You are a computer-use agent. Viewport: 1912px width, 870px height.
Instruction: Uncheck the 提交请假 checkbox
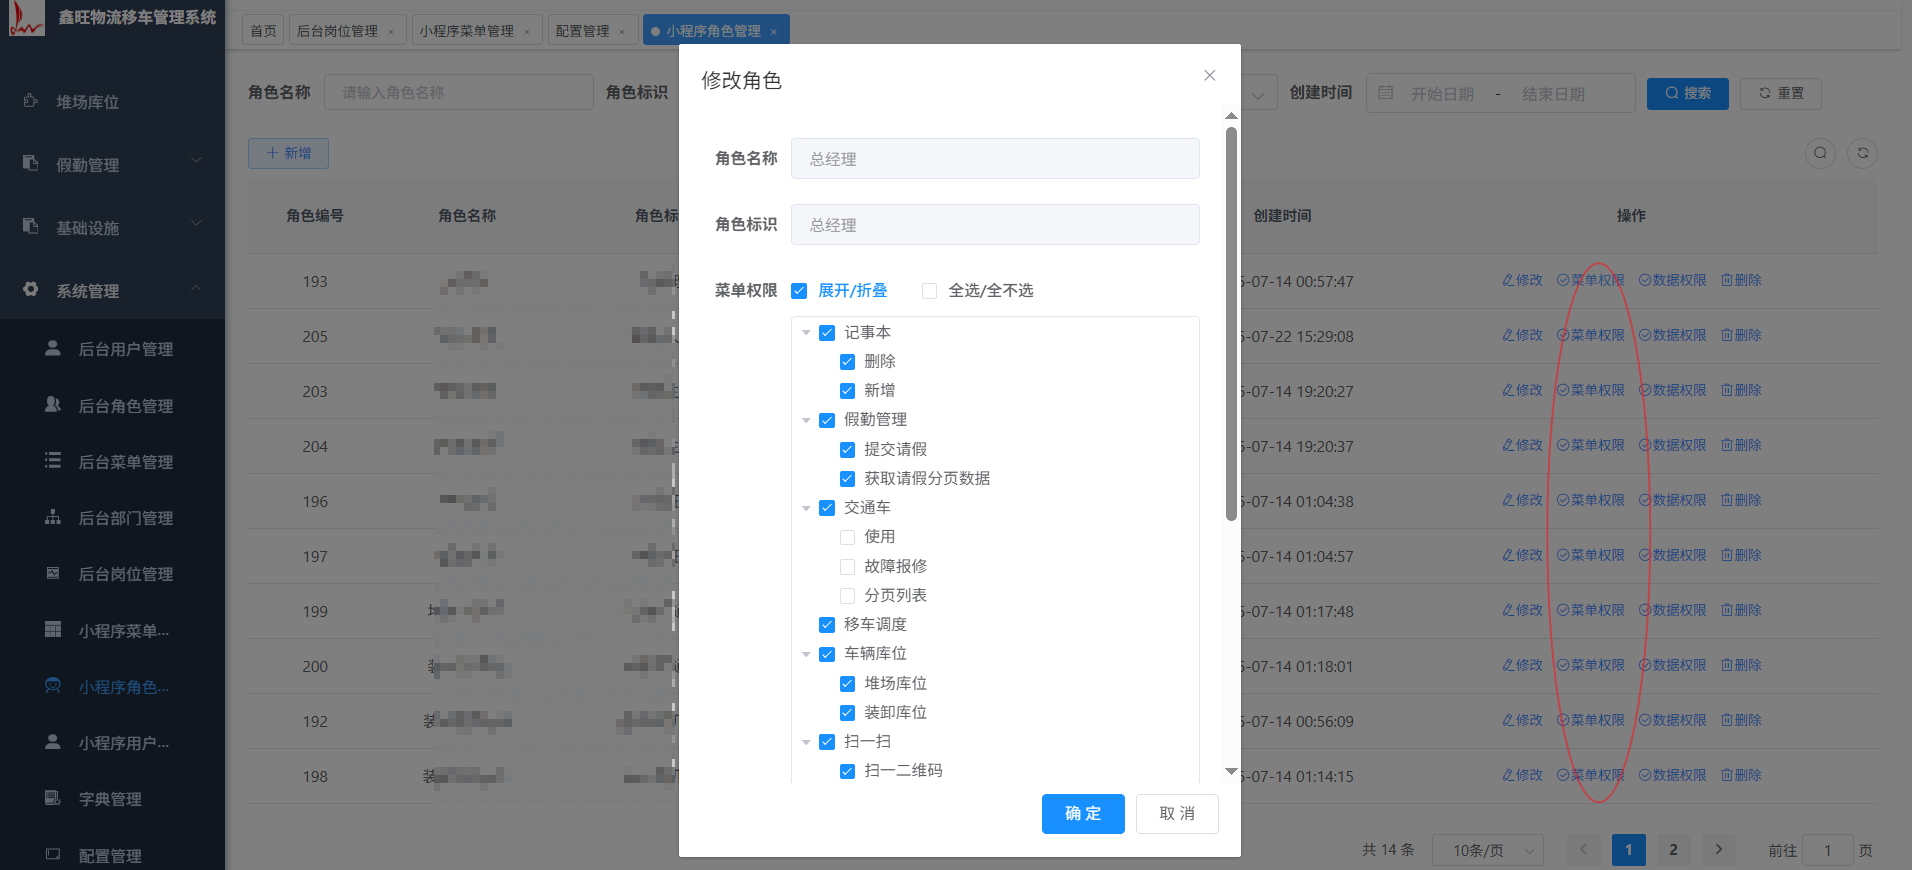pyautogui.click(x=847, y=450)
